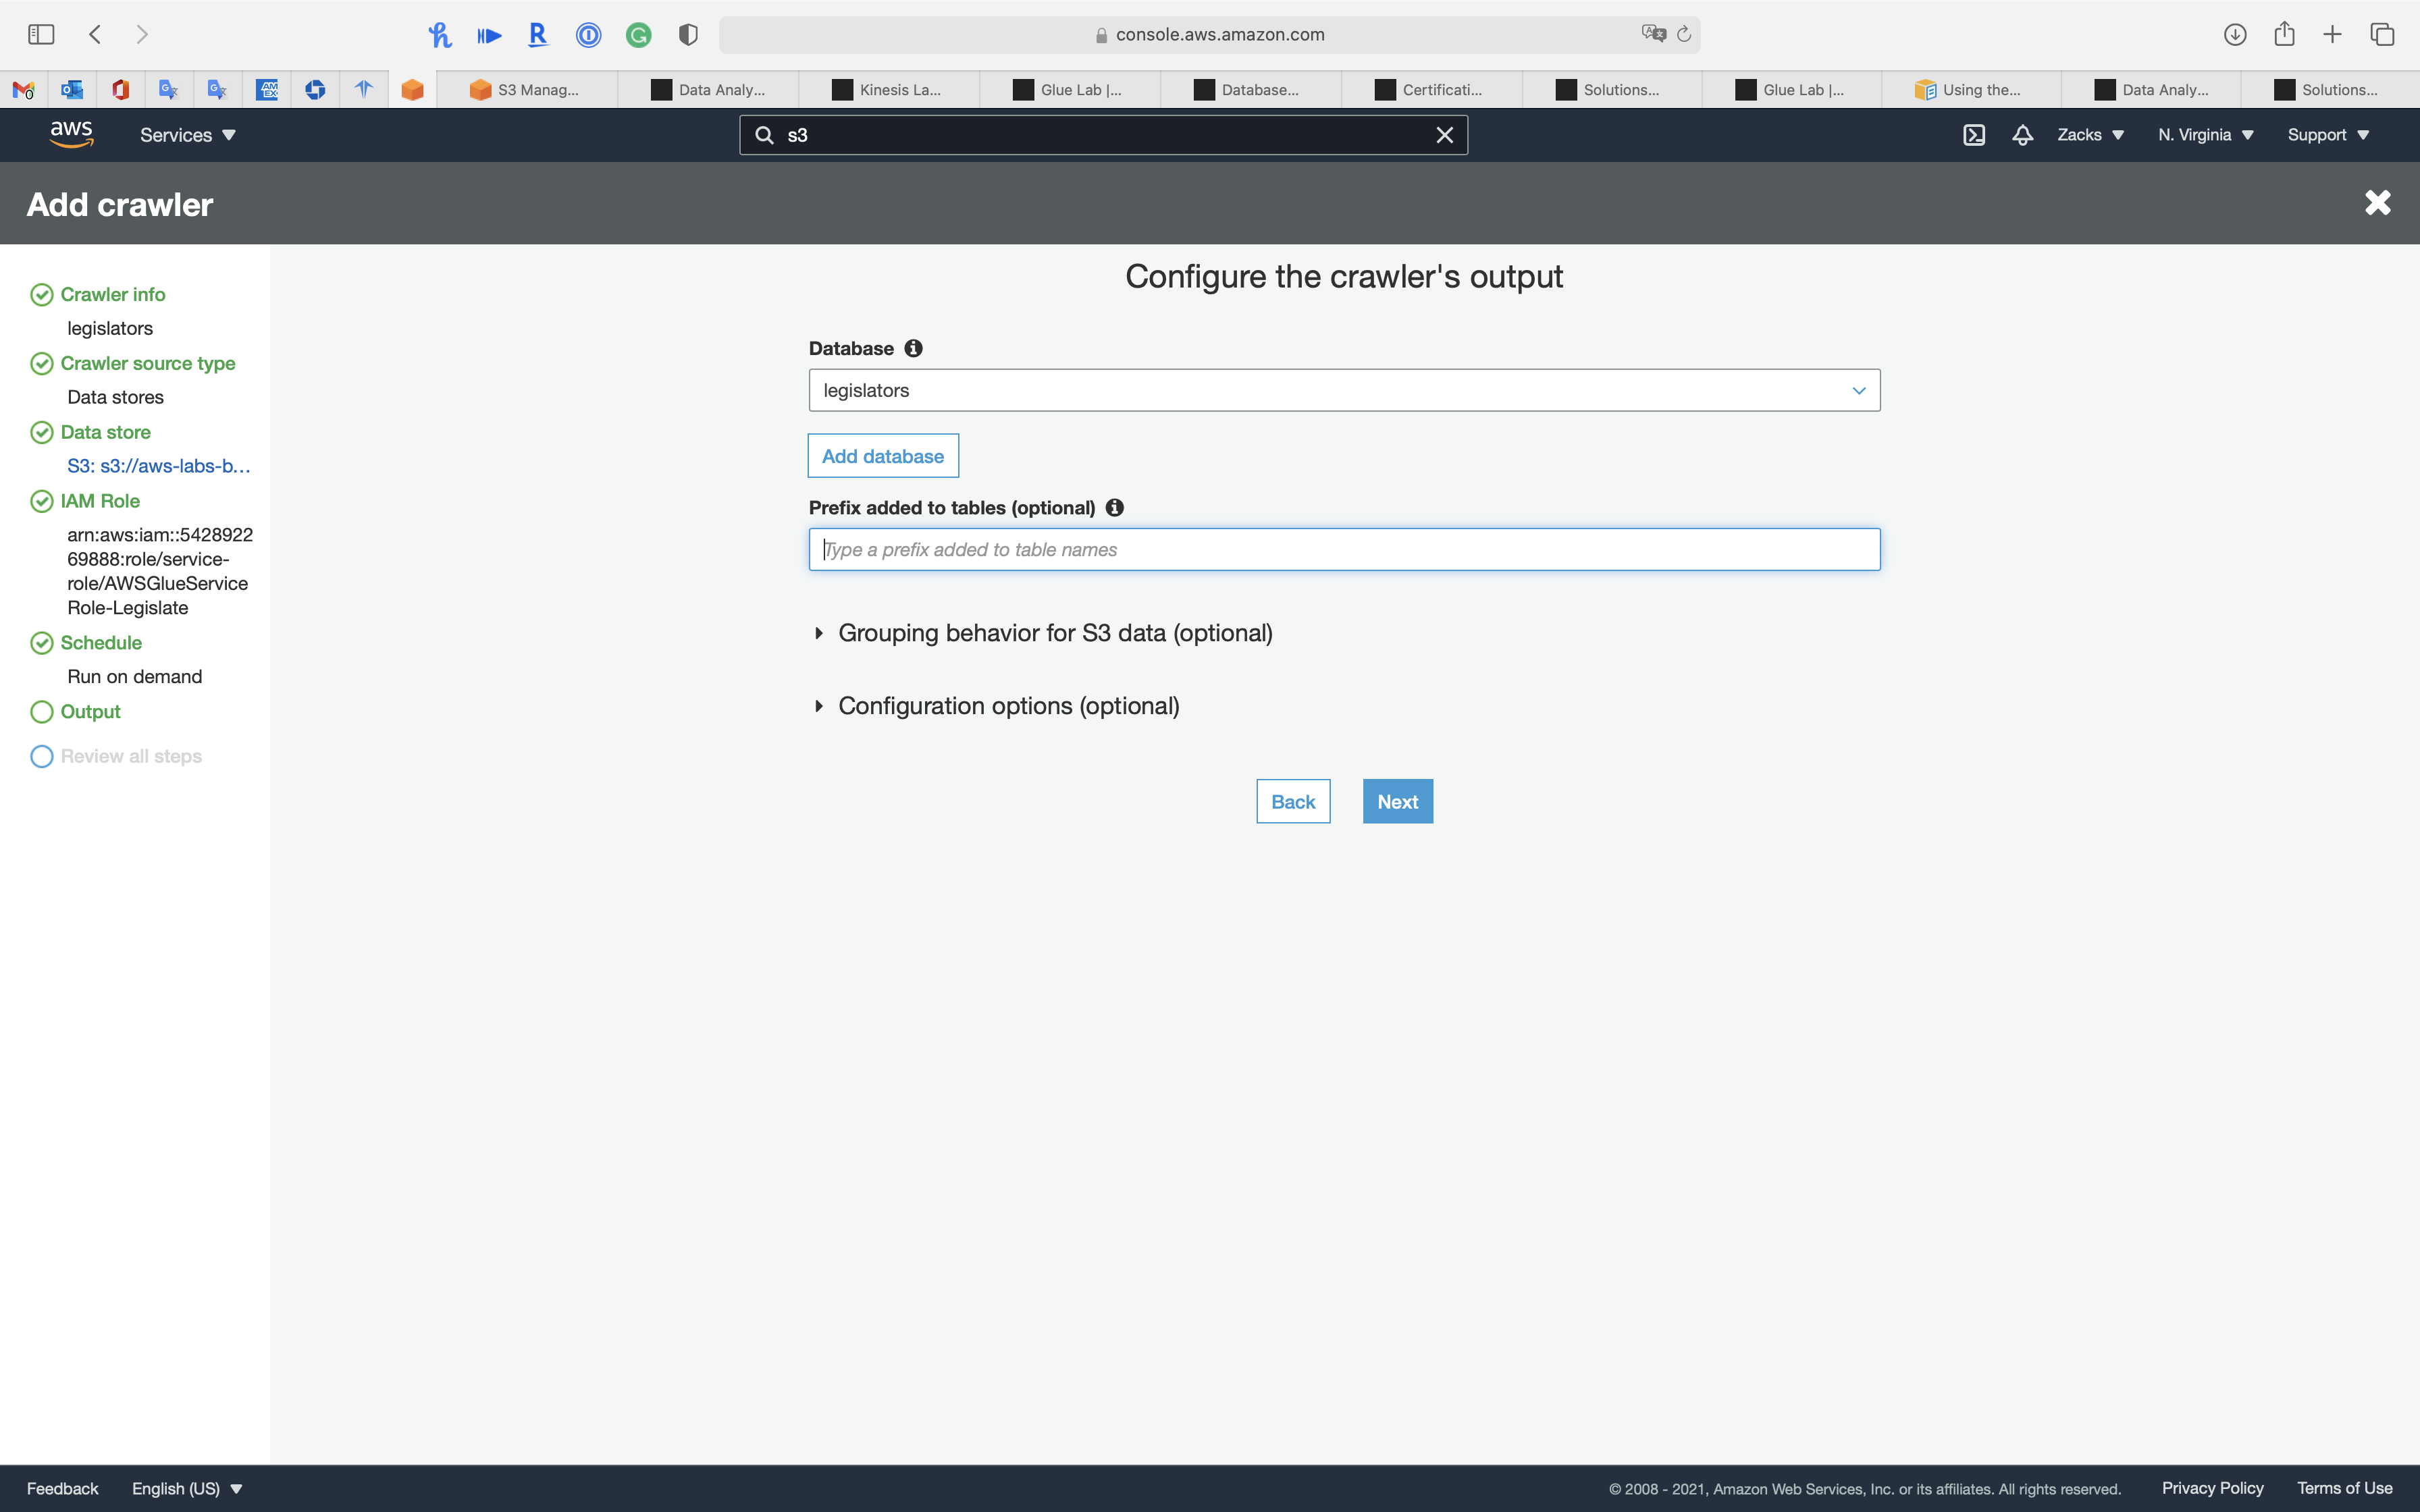Click the Add database button
This screenshot has height=1512, width=2420.
pos(882,456)
